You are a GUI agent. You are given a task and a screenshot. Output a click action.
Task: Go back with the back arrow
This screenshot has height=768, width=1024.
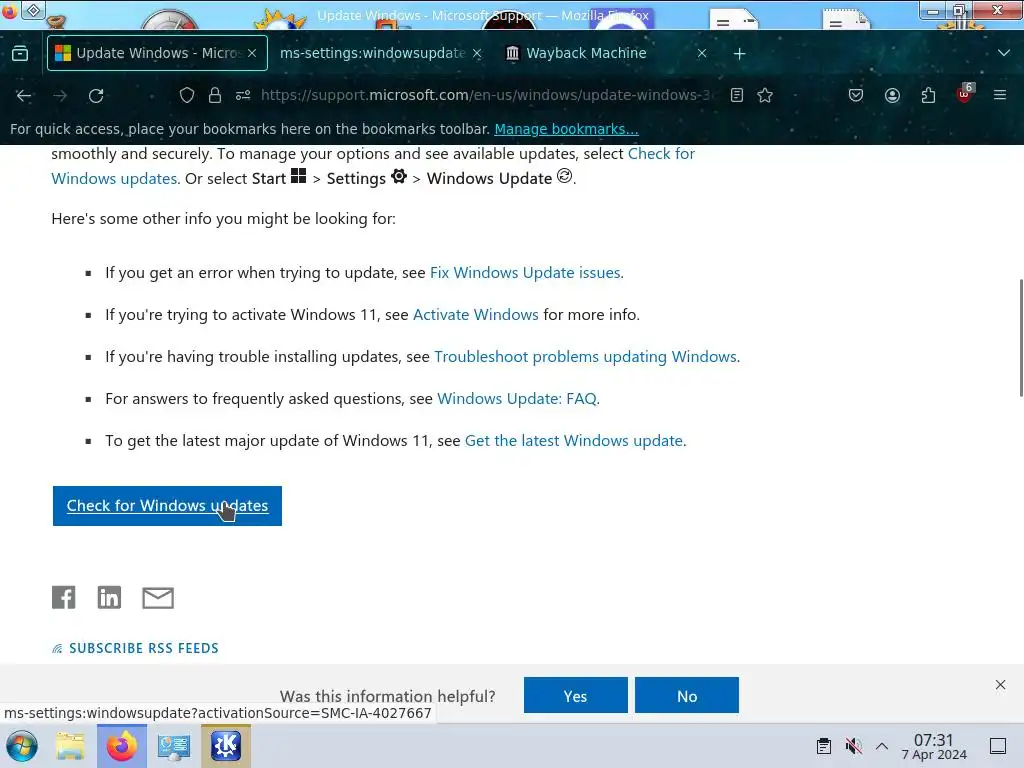click(24, 96)
